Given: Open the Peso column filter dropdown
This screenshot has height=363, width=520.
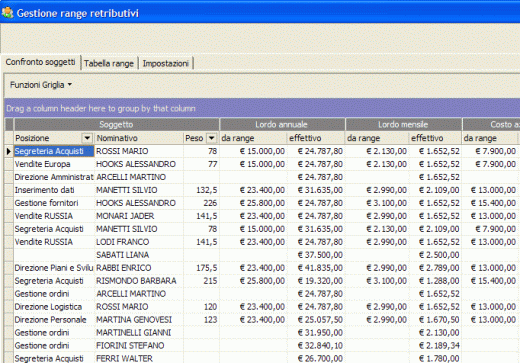Looking at the screenshot, I should tap(212, 138).
